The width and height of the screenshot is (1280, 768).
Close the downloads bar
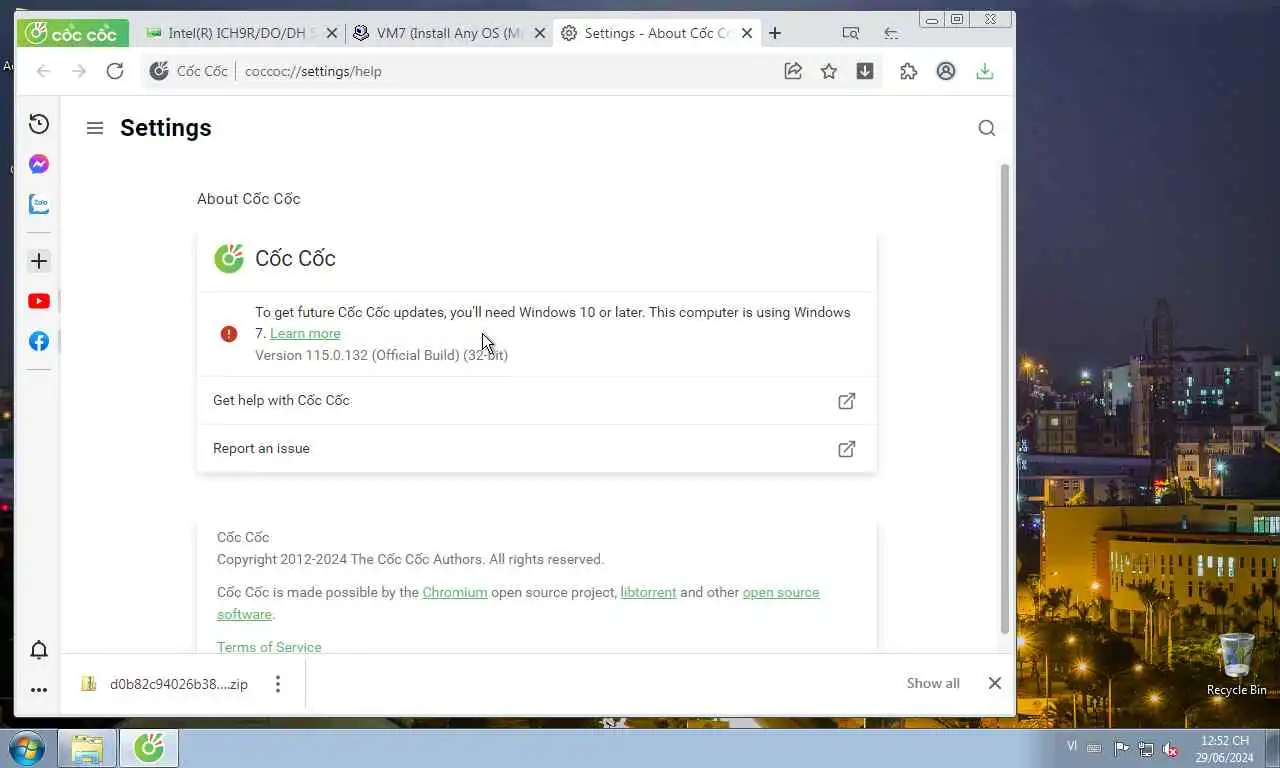pyautogui.click(x=995, y=683)
